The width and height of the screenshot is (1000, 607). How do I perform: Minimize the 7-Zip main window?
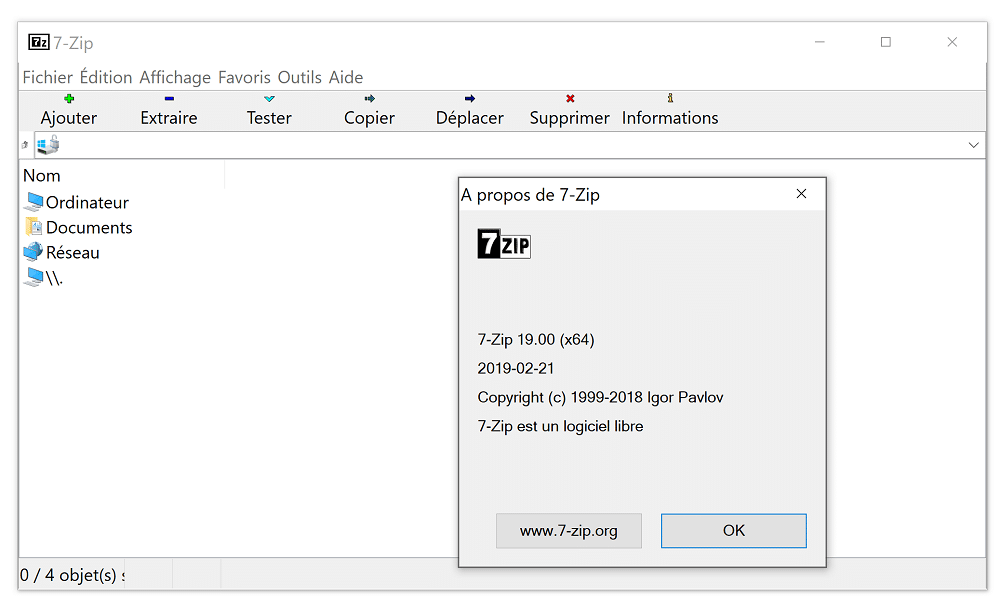tap(820, 42)
